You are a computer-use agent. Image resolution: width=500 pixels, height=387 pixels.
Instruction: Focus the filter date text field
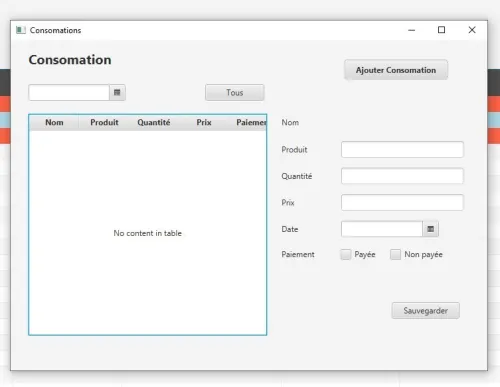69,92
